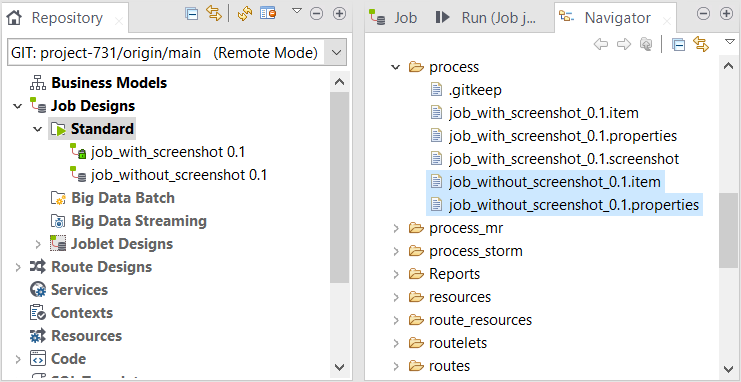This screenshot has height=382, width=741.
Task: Expand the process_storm folder
Action: [396, 251]
